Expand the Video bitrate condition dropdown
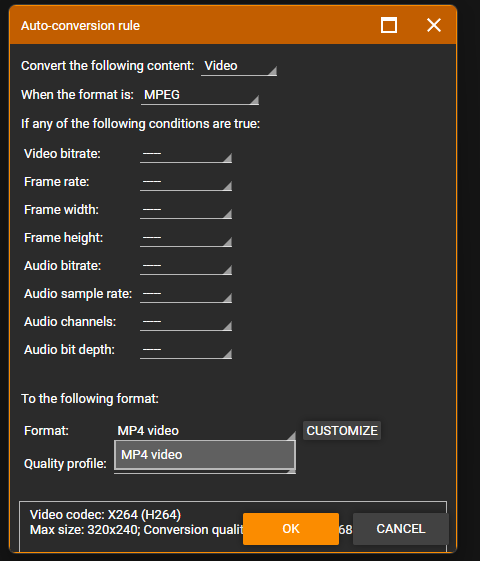 [186, 154]
